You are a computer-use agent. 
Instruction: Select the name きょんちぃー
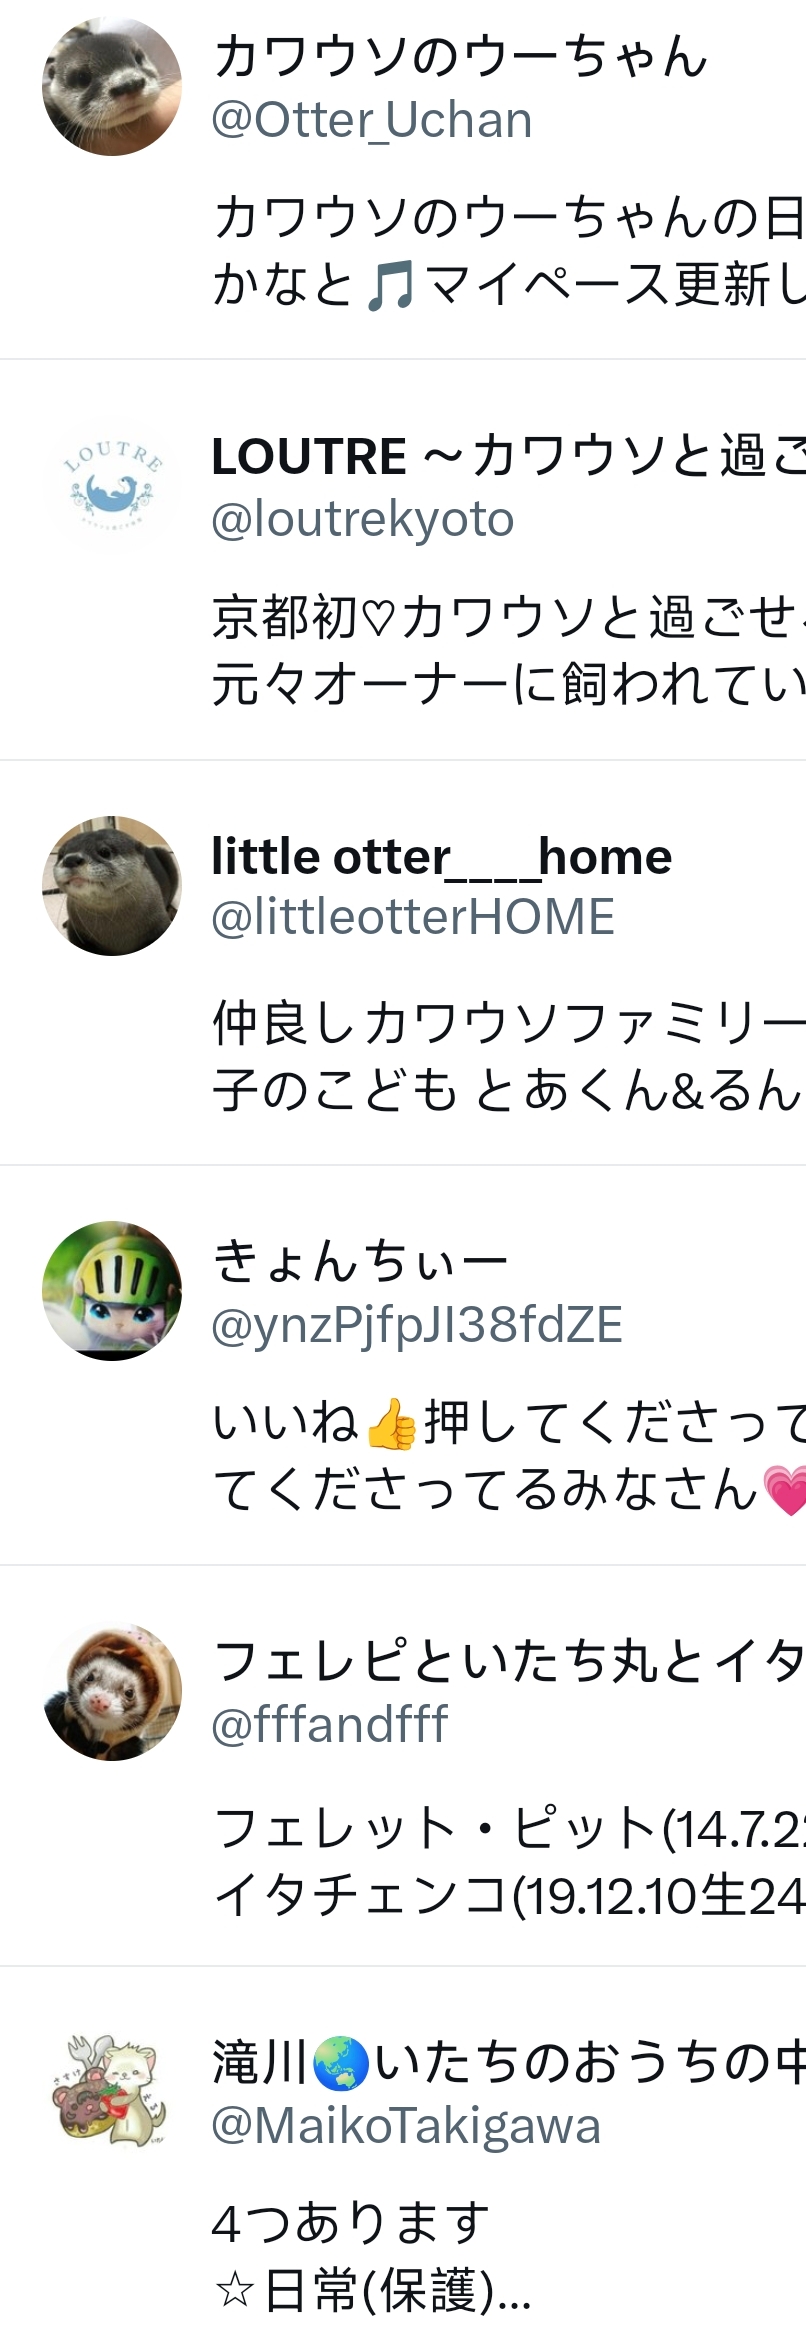click(x=360, y=1259)
